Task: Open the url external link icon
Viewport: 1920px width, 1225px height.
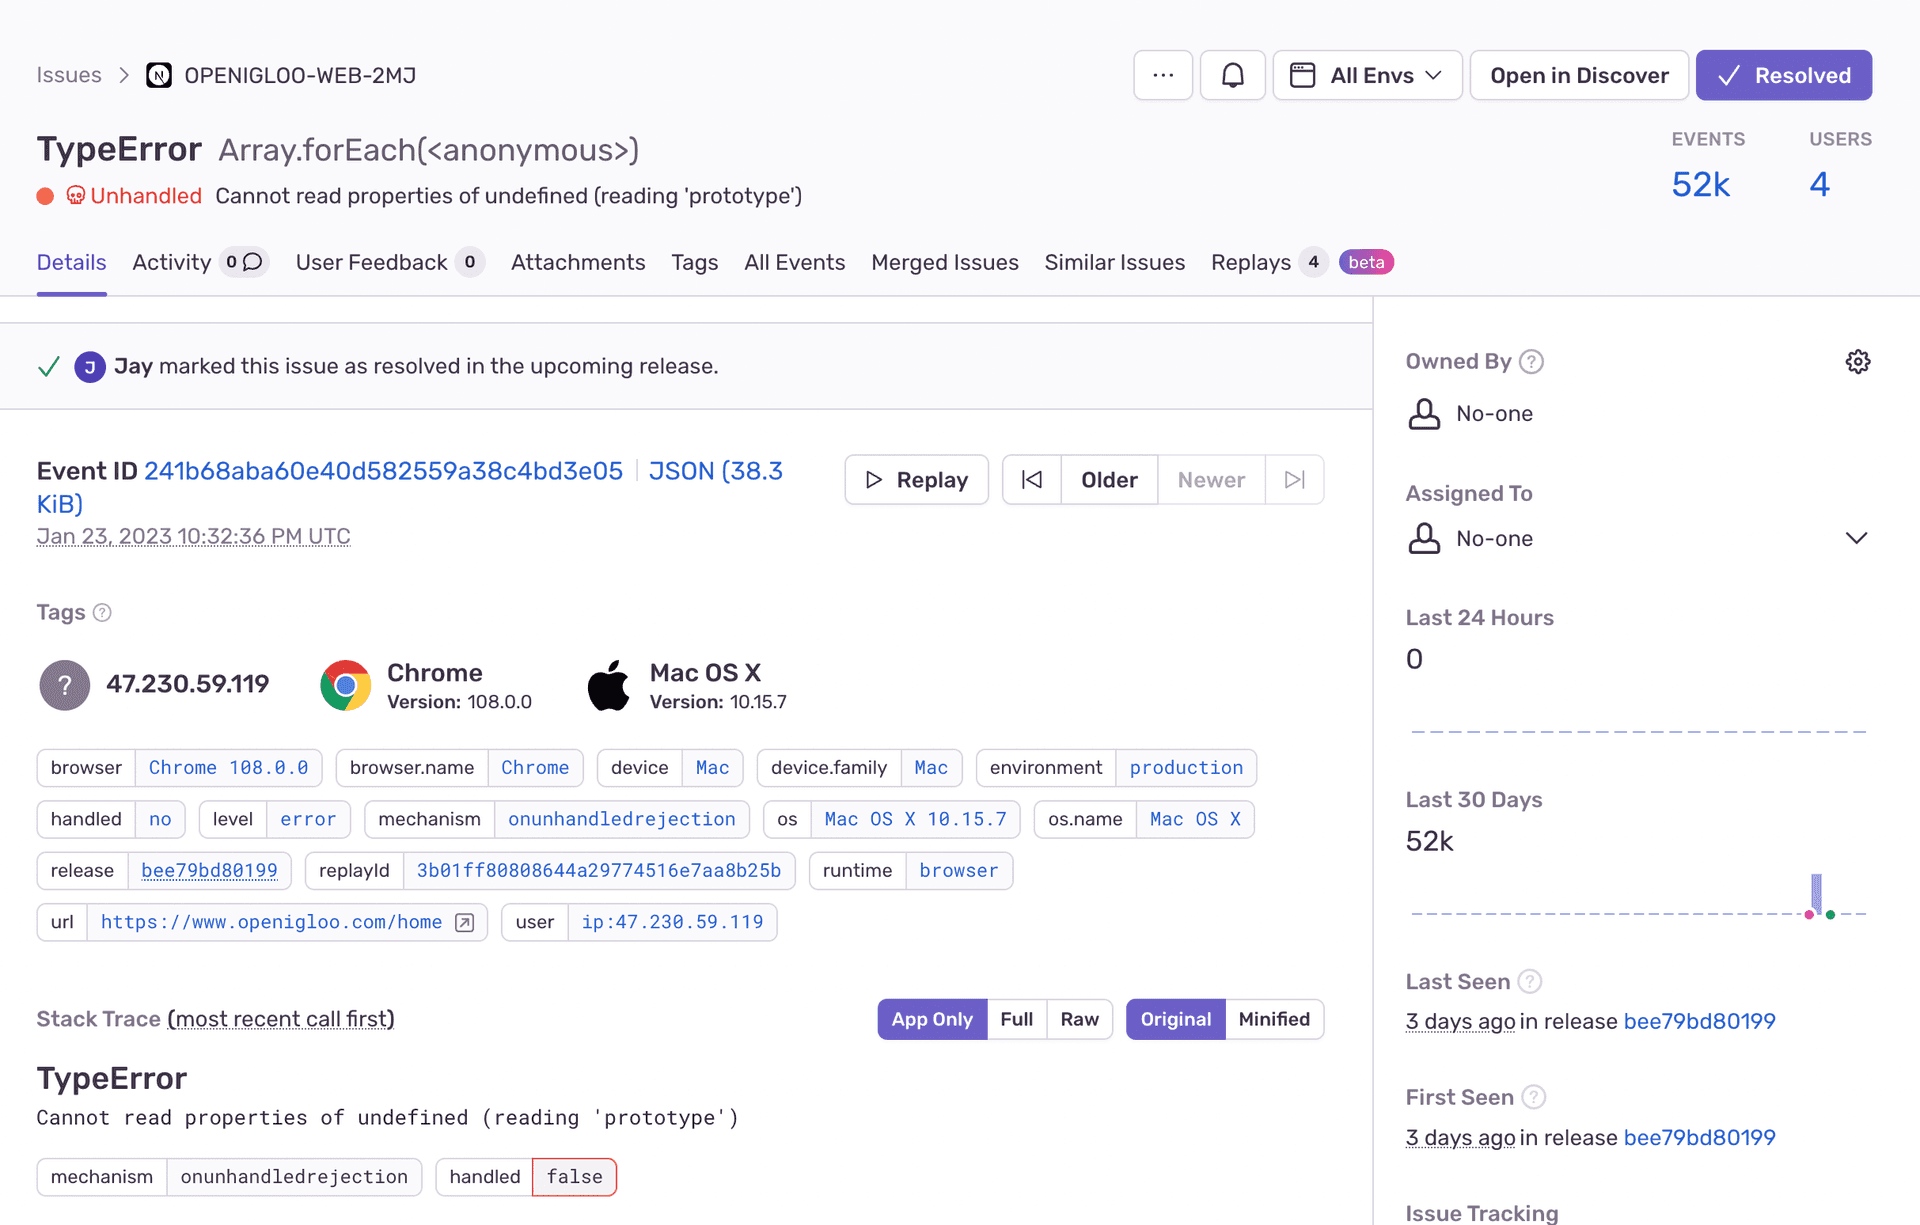Action: point(465,922)
